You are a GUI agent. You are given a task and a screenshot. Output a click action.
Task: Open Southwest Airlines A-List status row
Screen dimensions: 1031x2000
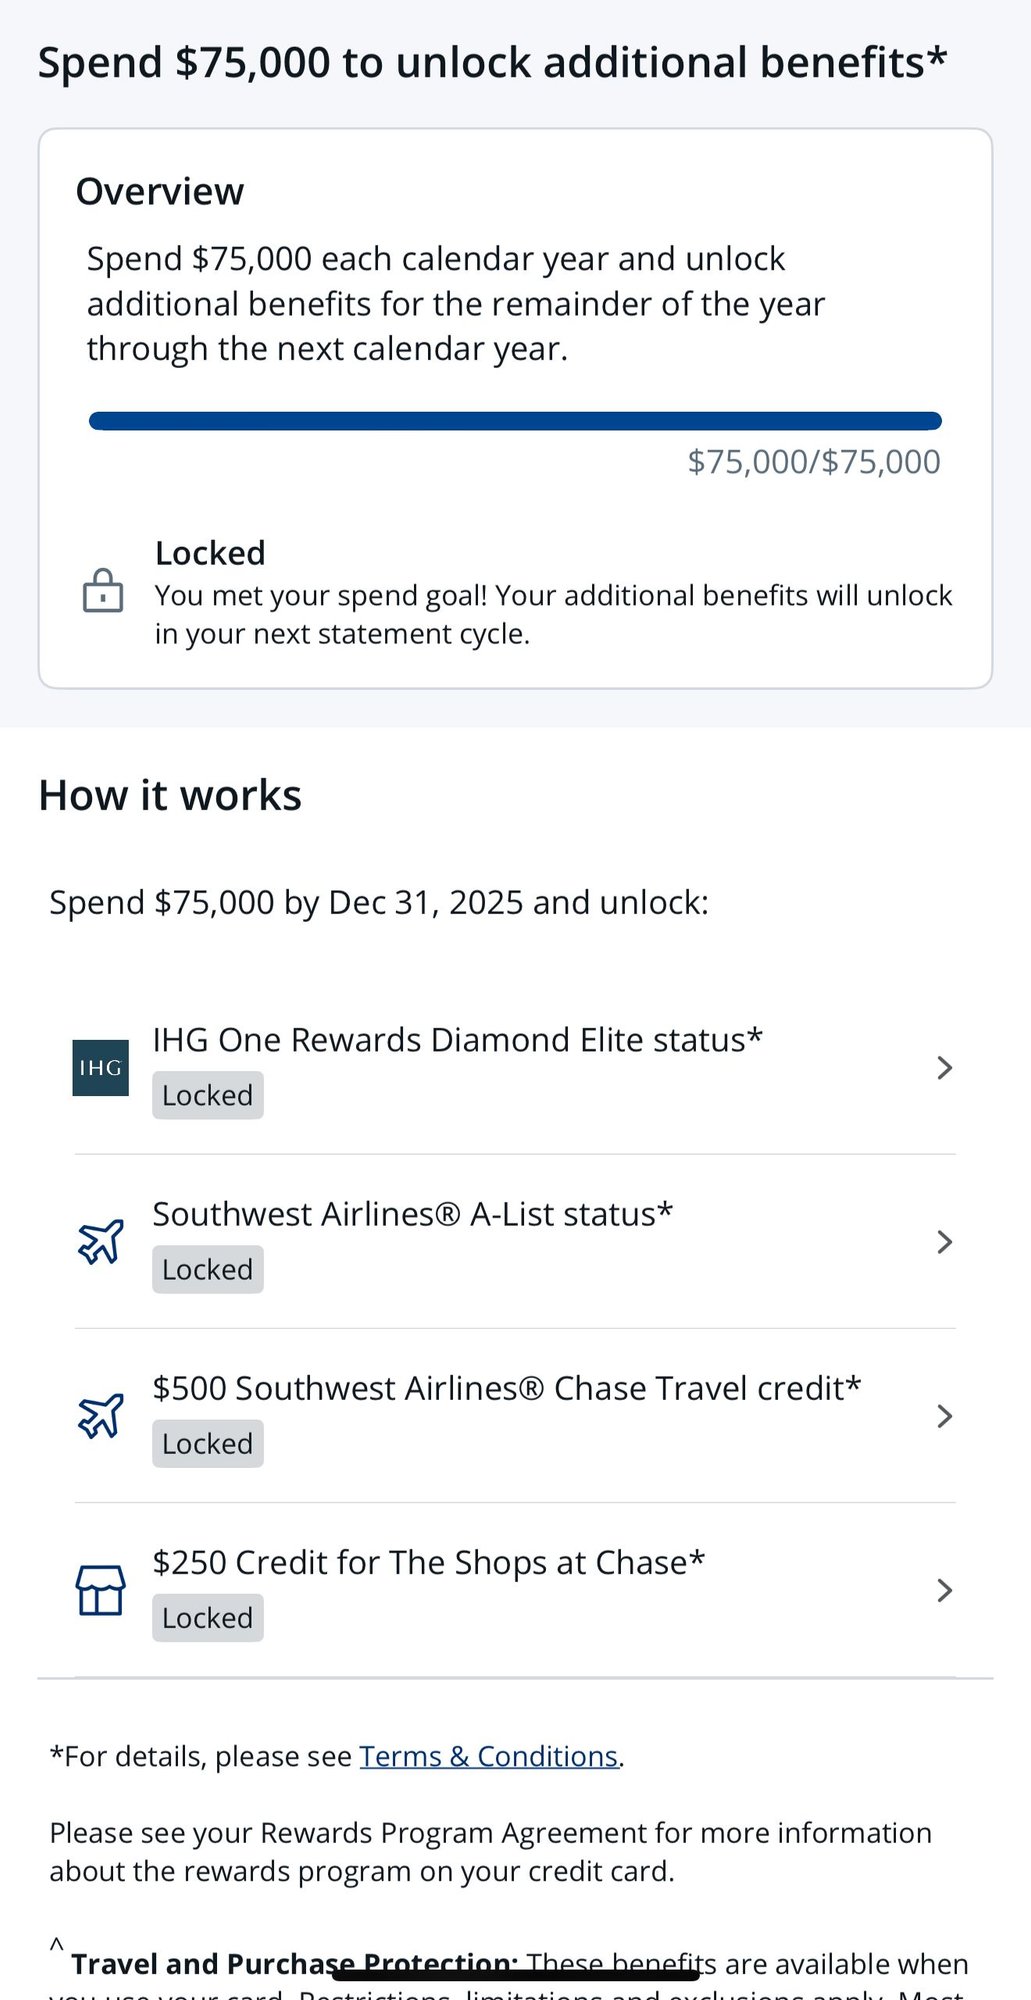(x=412, y=1214)
